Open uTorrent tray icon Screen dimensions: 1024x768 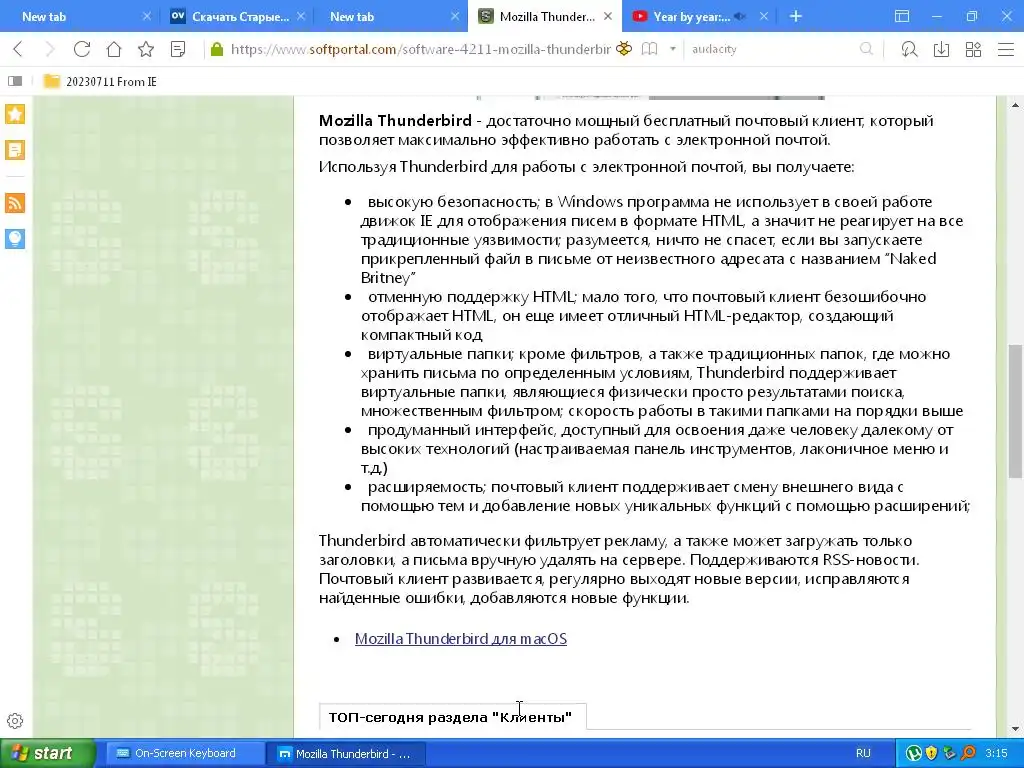click(914, 753)
